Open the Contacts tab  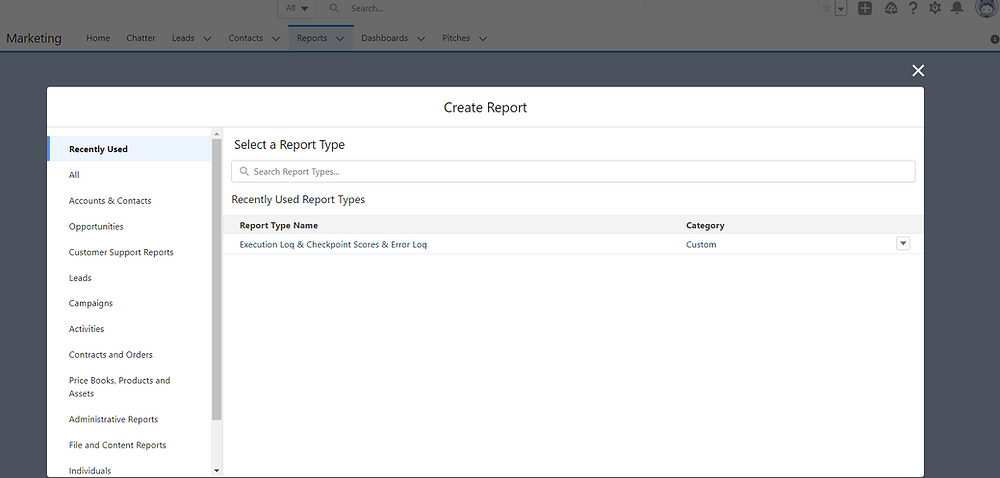246,38
